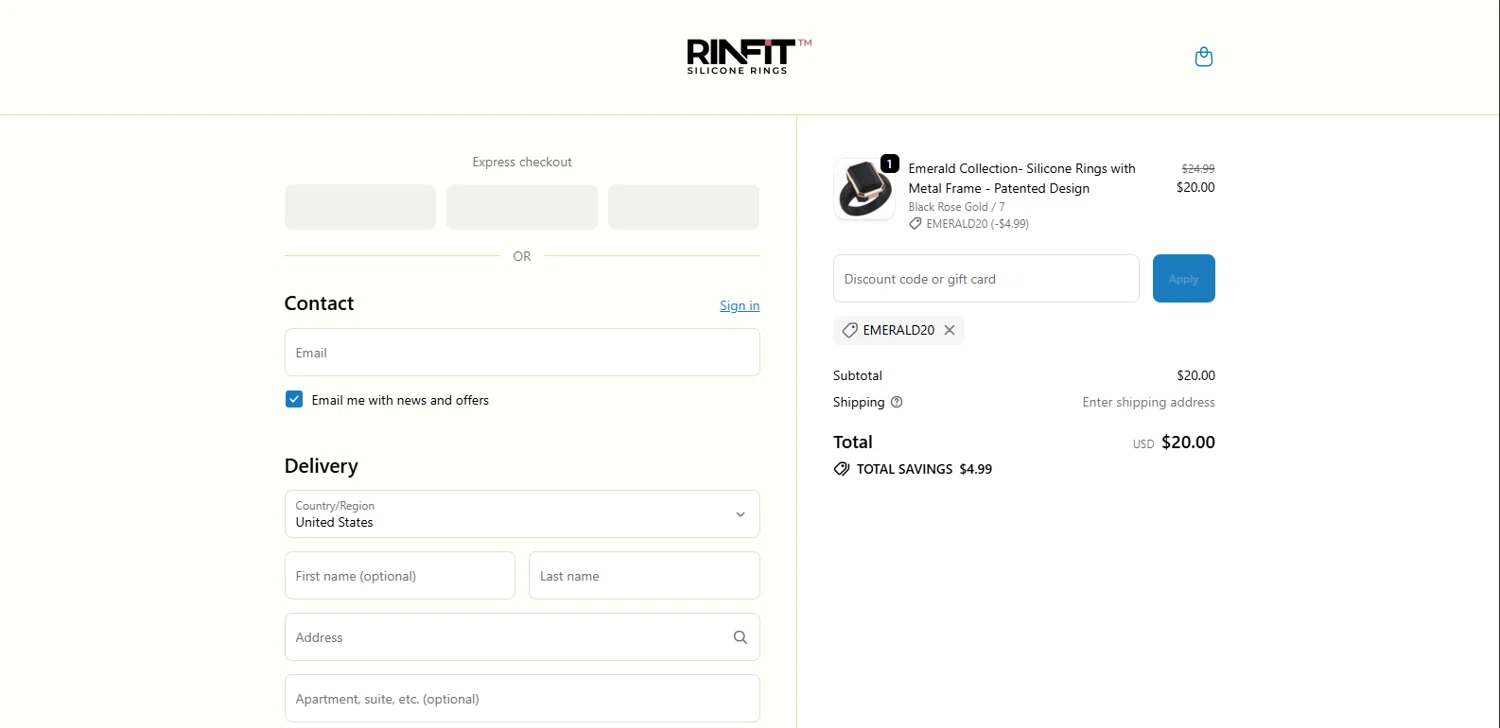Select the middle express checkout button
The height and width of the screenshot is (728, 1500).
coord(522,207)
